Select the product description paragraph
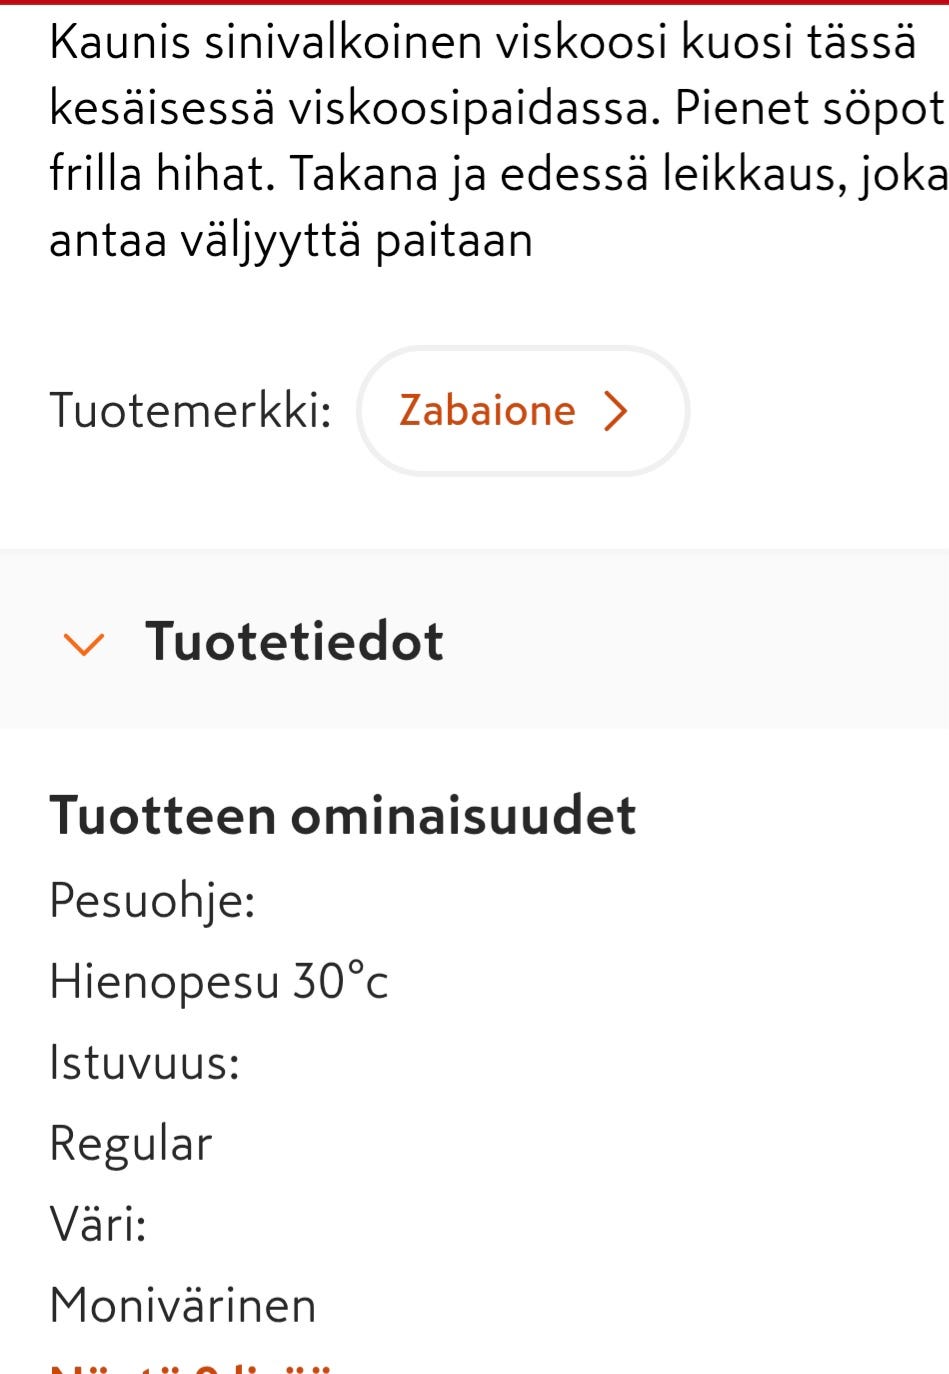Screen dimensions: 949x1374 [470, 140]
